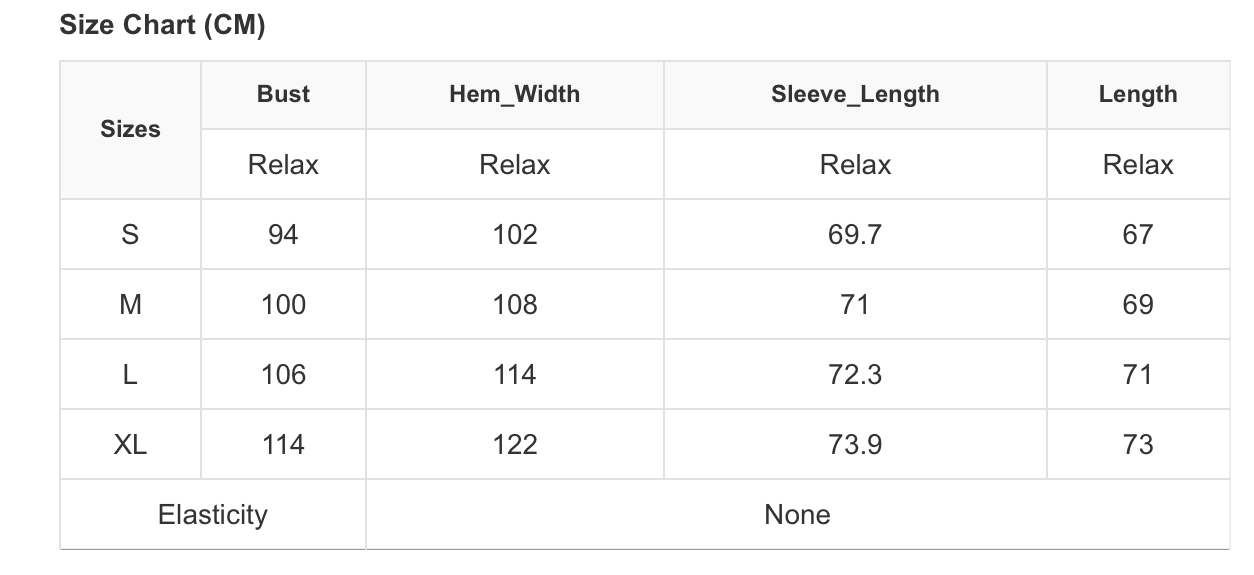Click the length value 67
Image resolution: width=1254 pixels, height=575 pixels.
point(1138,234)
